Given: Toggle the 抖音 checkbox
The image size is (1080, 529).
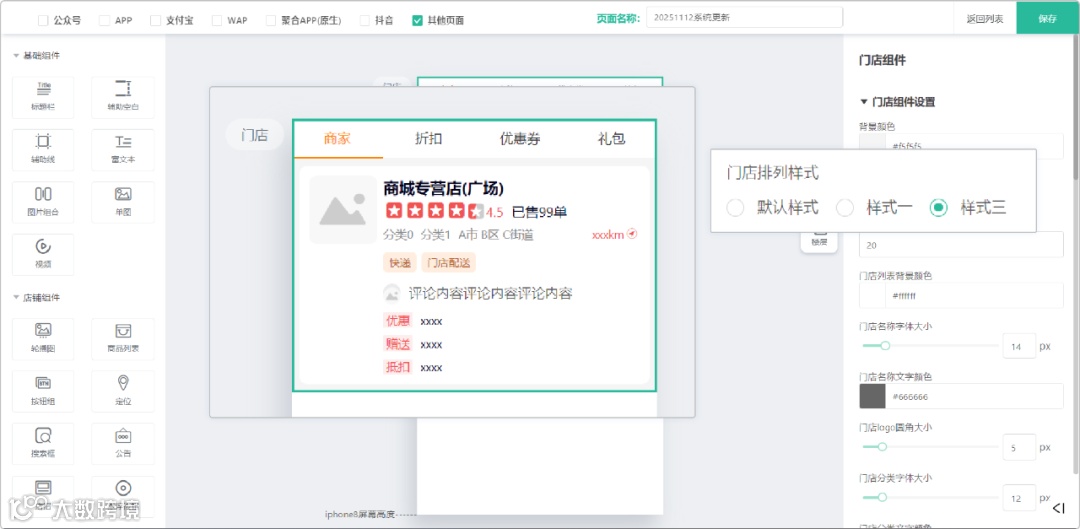Looking at the screenshot, I should pos(364,21).
